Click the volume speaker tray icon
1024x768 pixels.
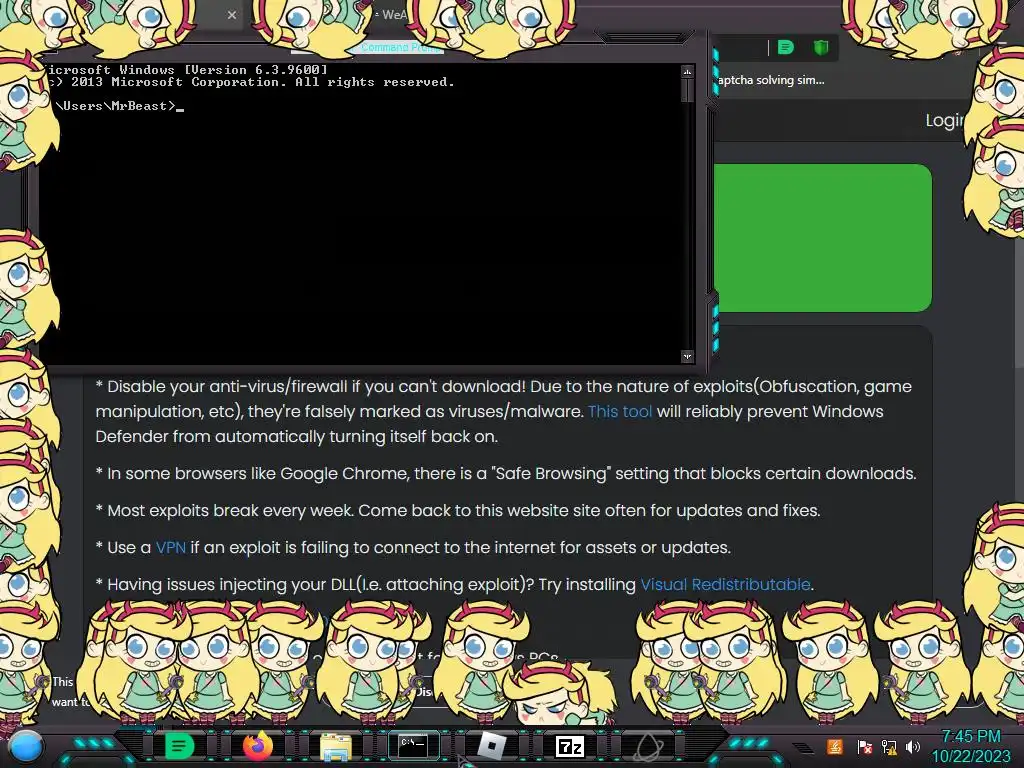[913, 746]
